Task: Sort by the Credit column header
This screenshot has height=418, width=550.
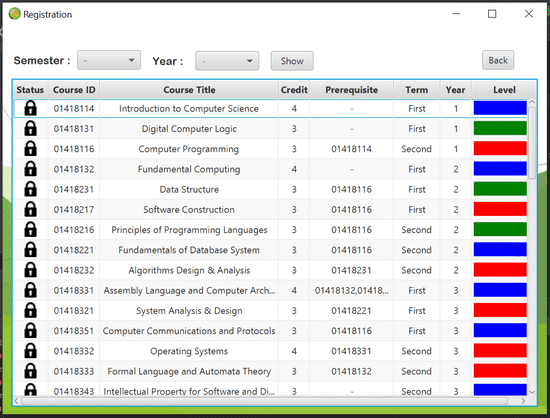Action: click(294, 90)
